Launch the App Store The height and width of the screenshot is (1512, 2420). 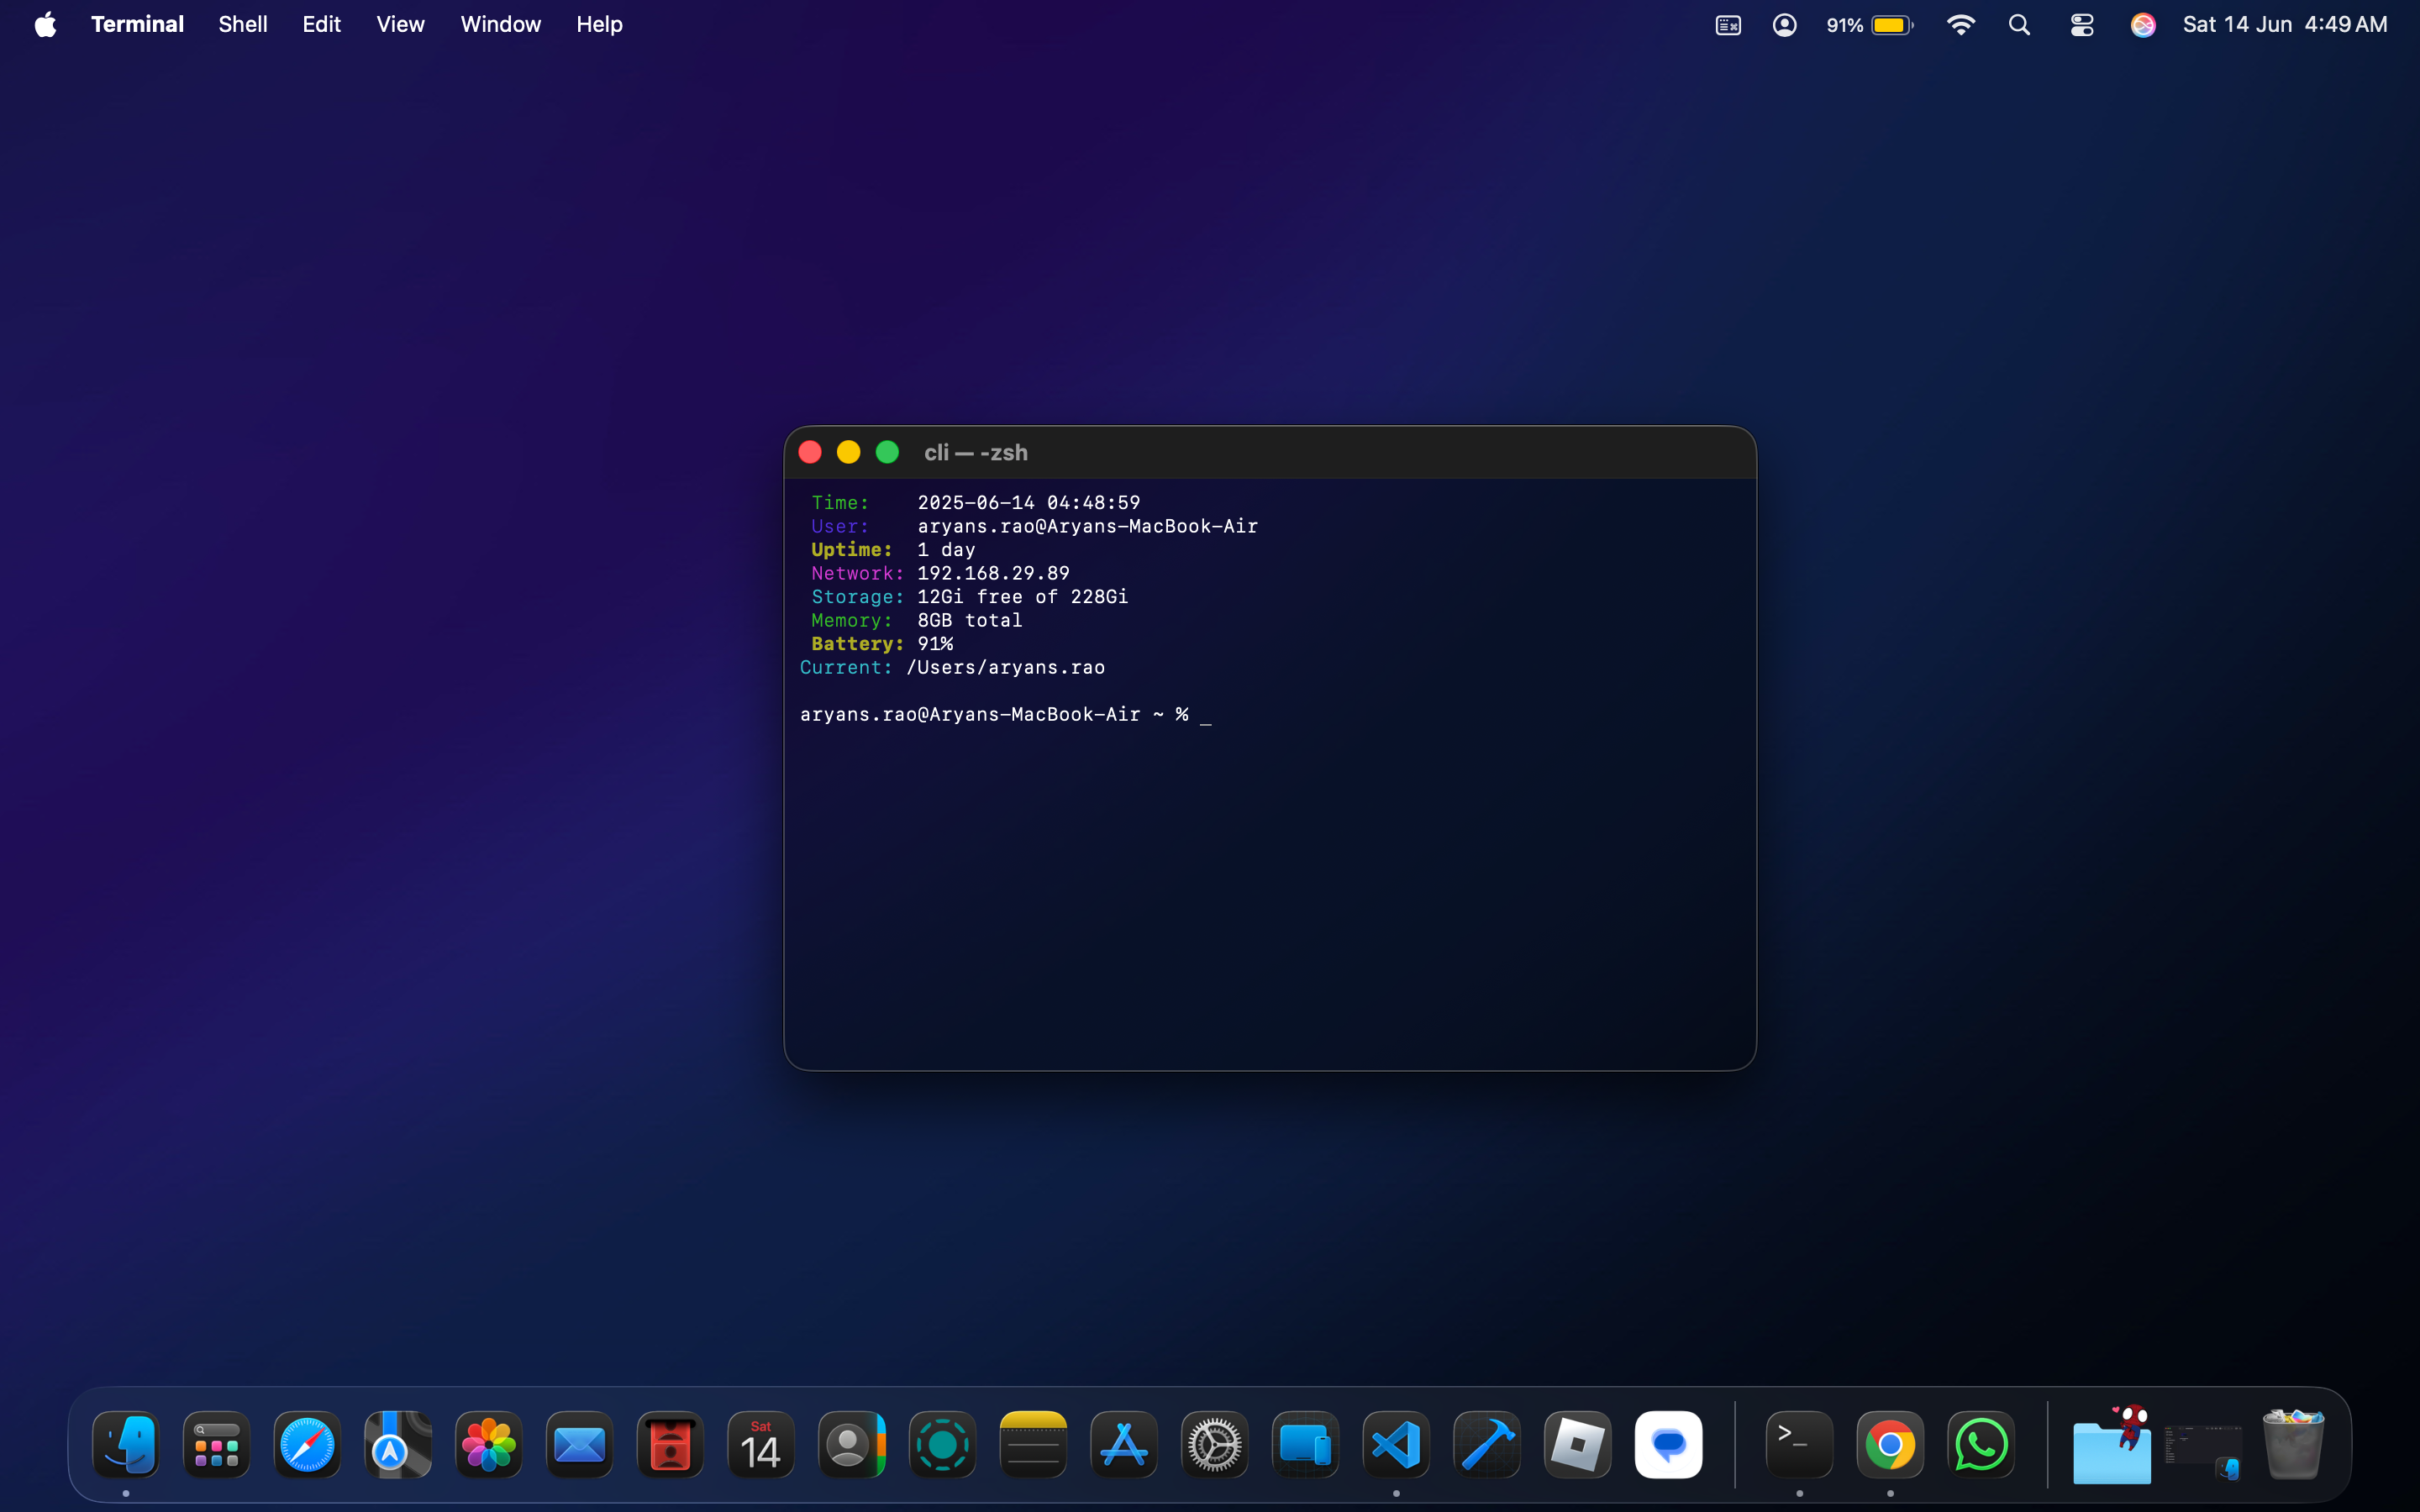[x=1123, y=1444]
